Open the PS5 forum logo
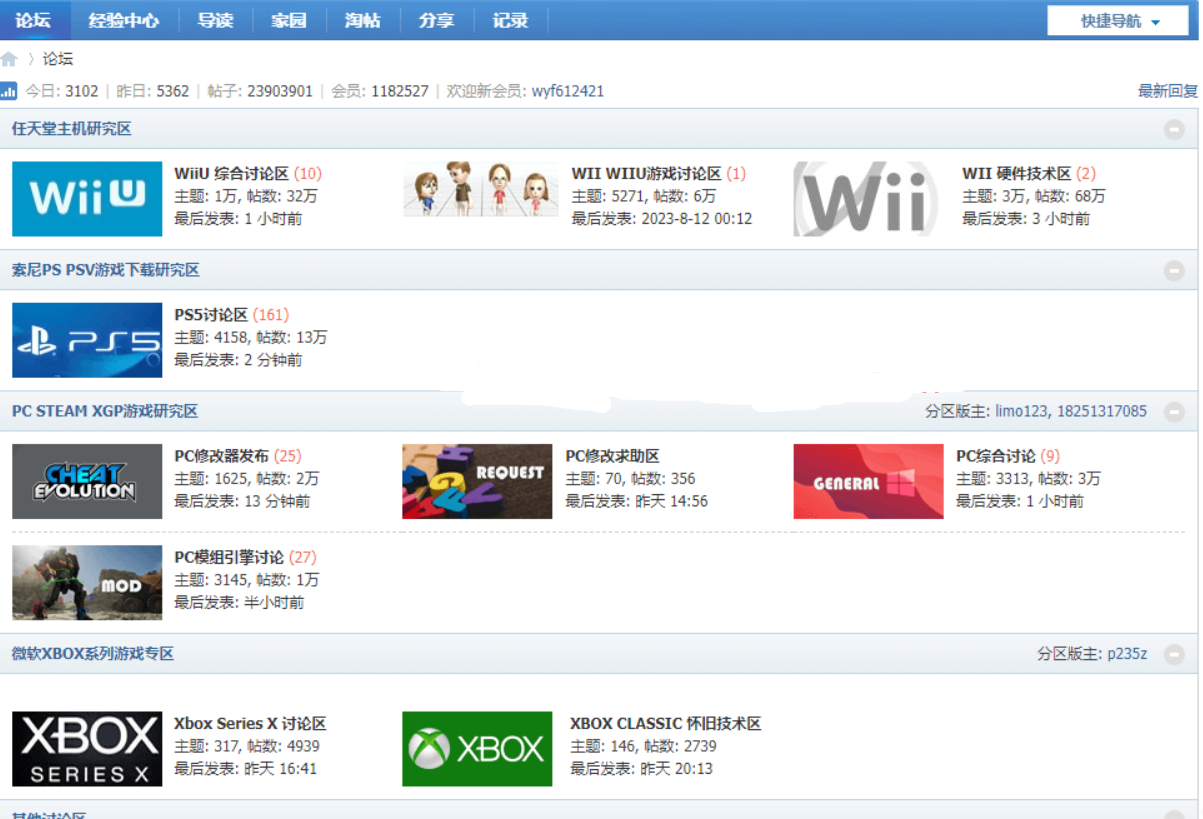The width and height of the screenshot is (1203, 819). (x=87, y=340)
